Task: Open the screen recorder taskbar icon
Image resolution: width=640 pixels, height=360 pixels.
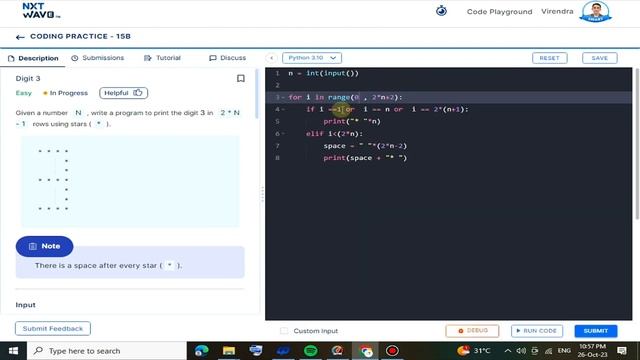Action: [392, 351]
